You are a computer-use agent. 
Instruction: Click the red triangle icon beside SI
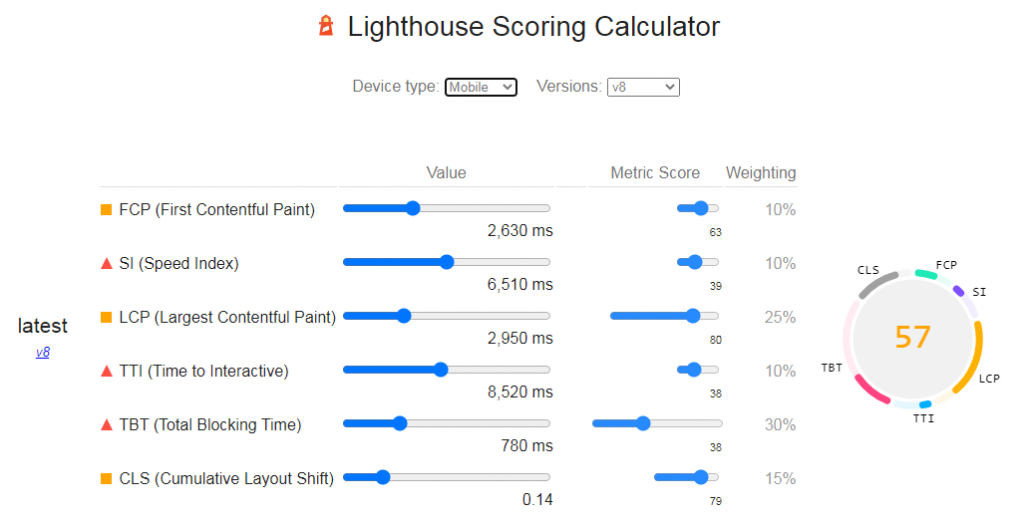pos(106,264)
